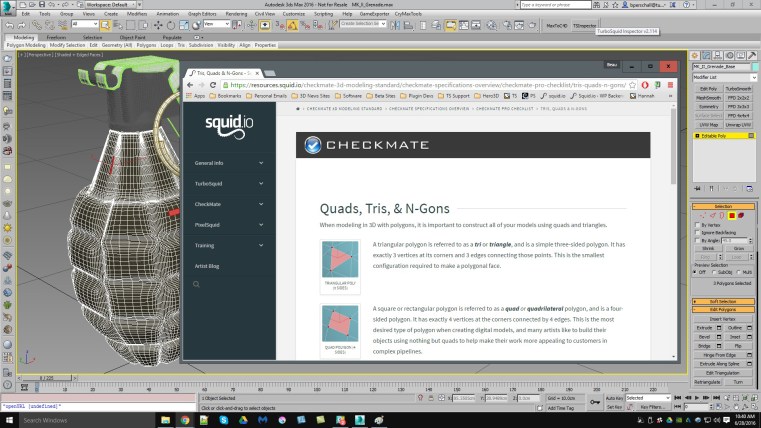Click the Extrude button in Edit Polygons
This screenshot has height=428, width=761.
704,328
